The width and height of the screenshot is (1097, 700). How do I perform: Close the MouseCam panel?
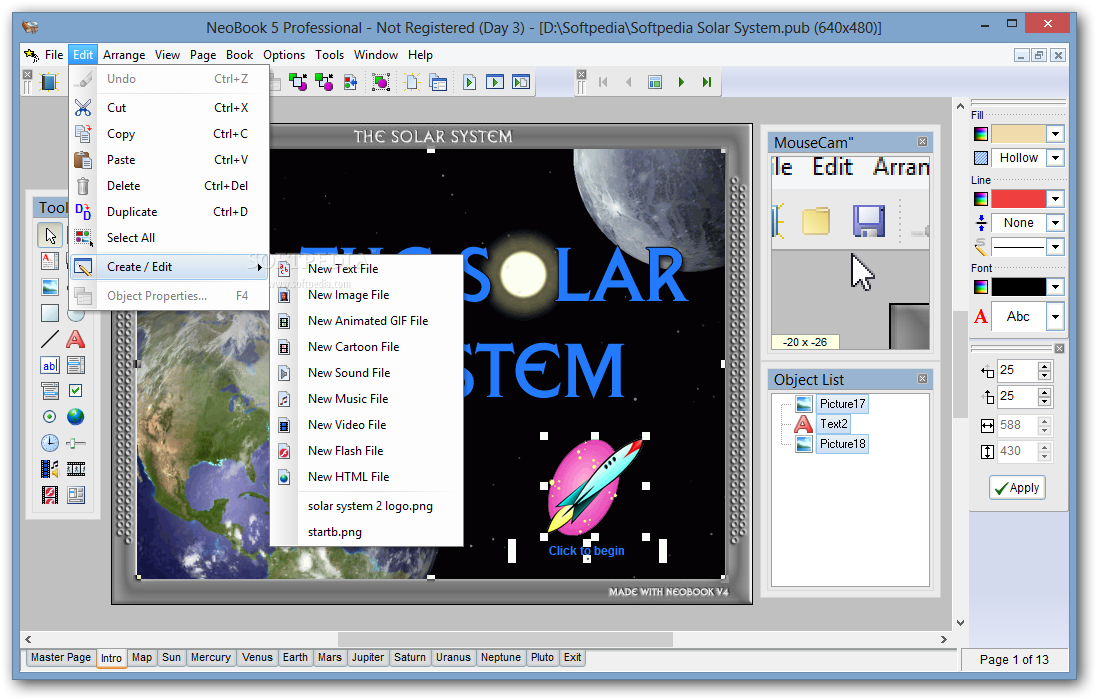coord(923,142)
